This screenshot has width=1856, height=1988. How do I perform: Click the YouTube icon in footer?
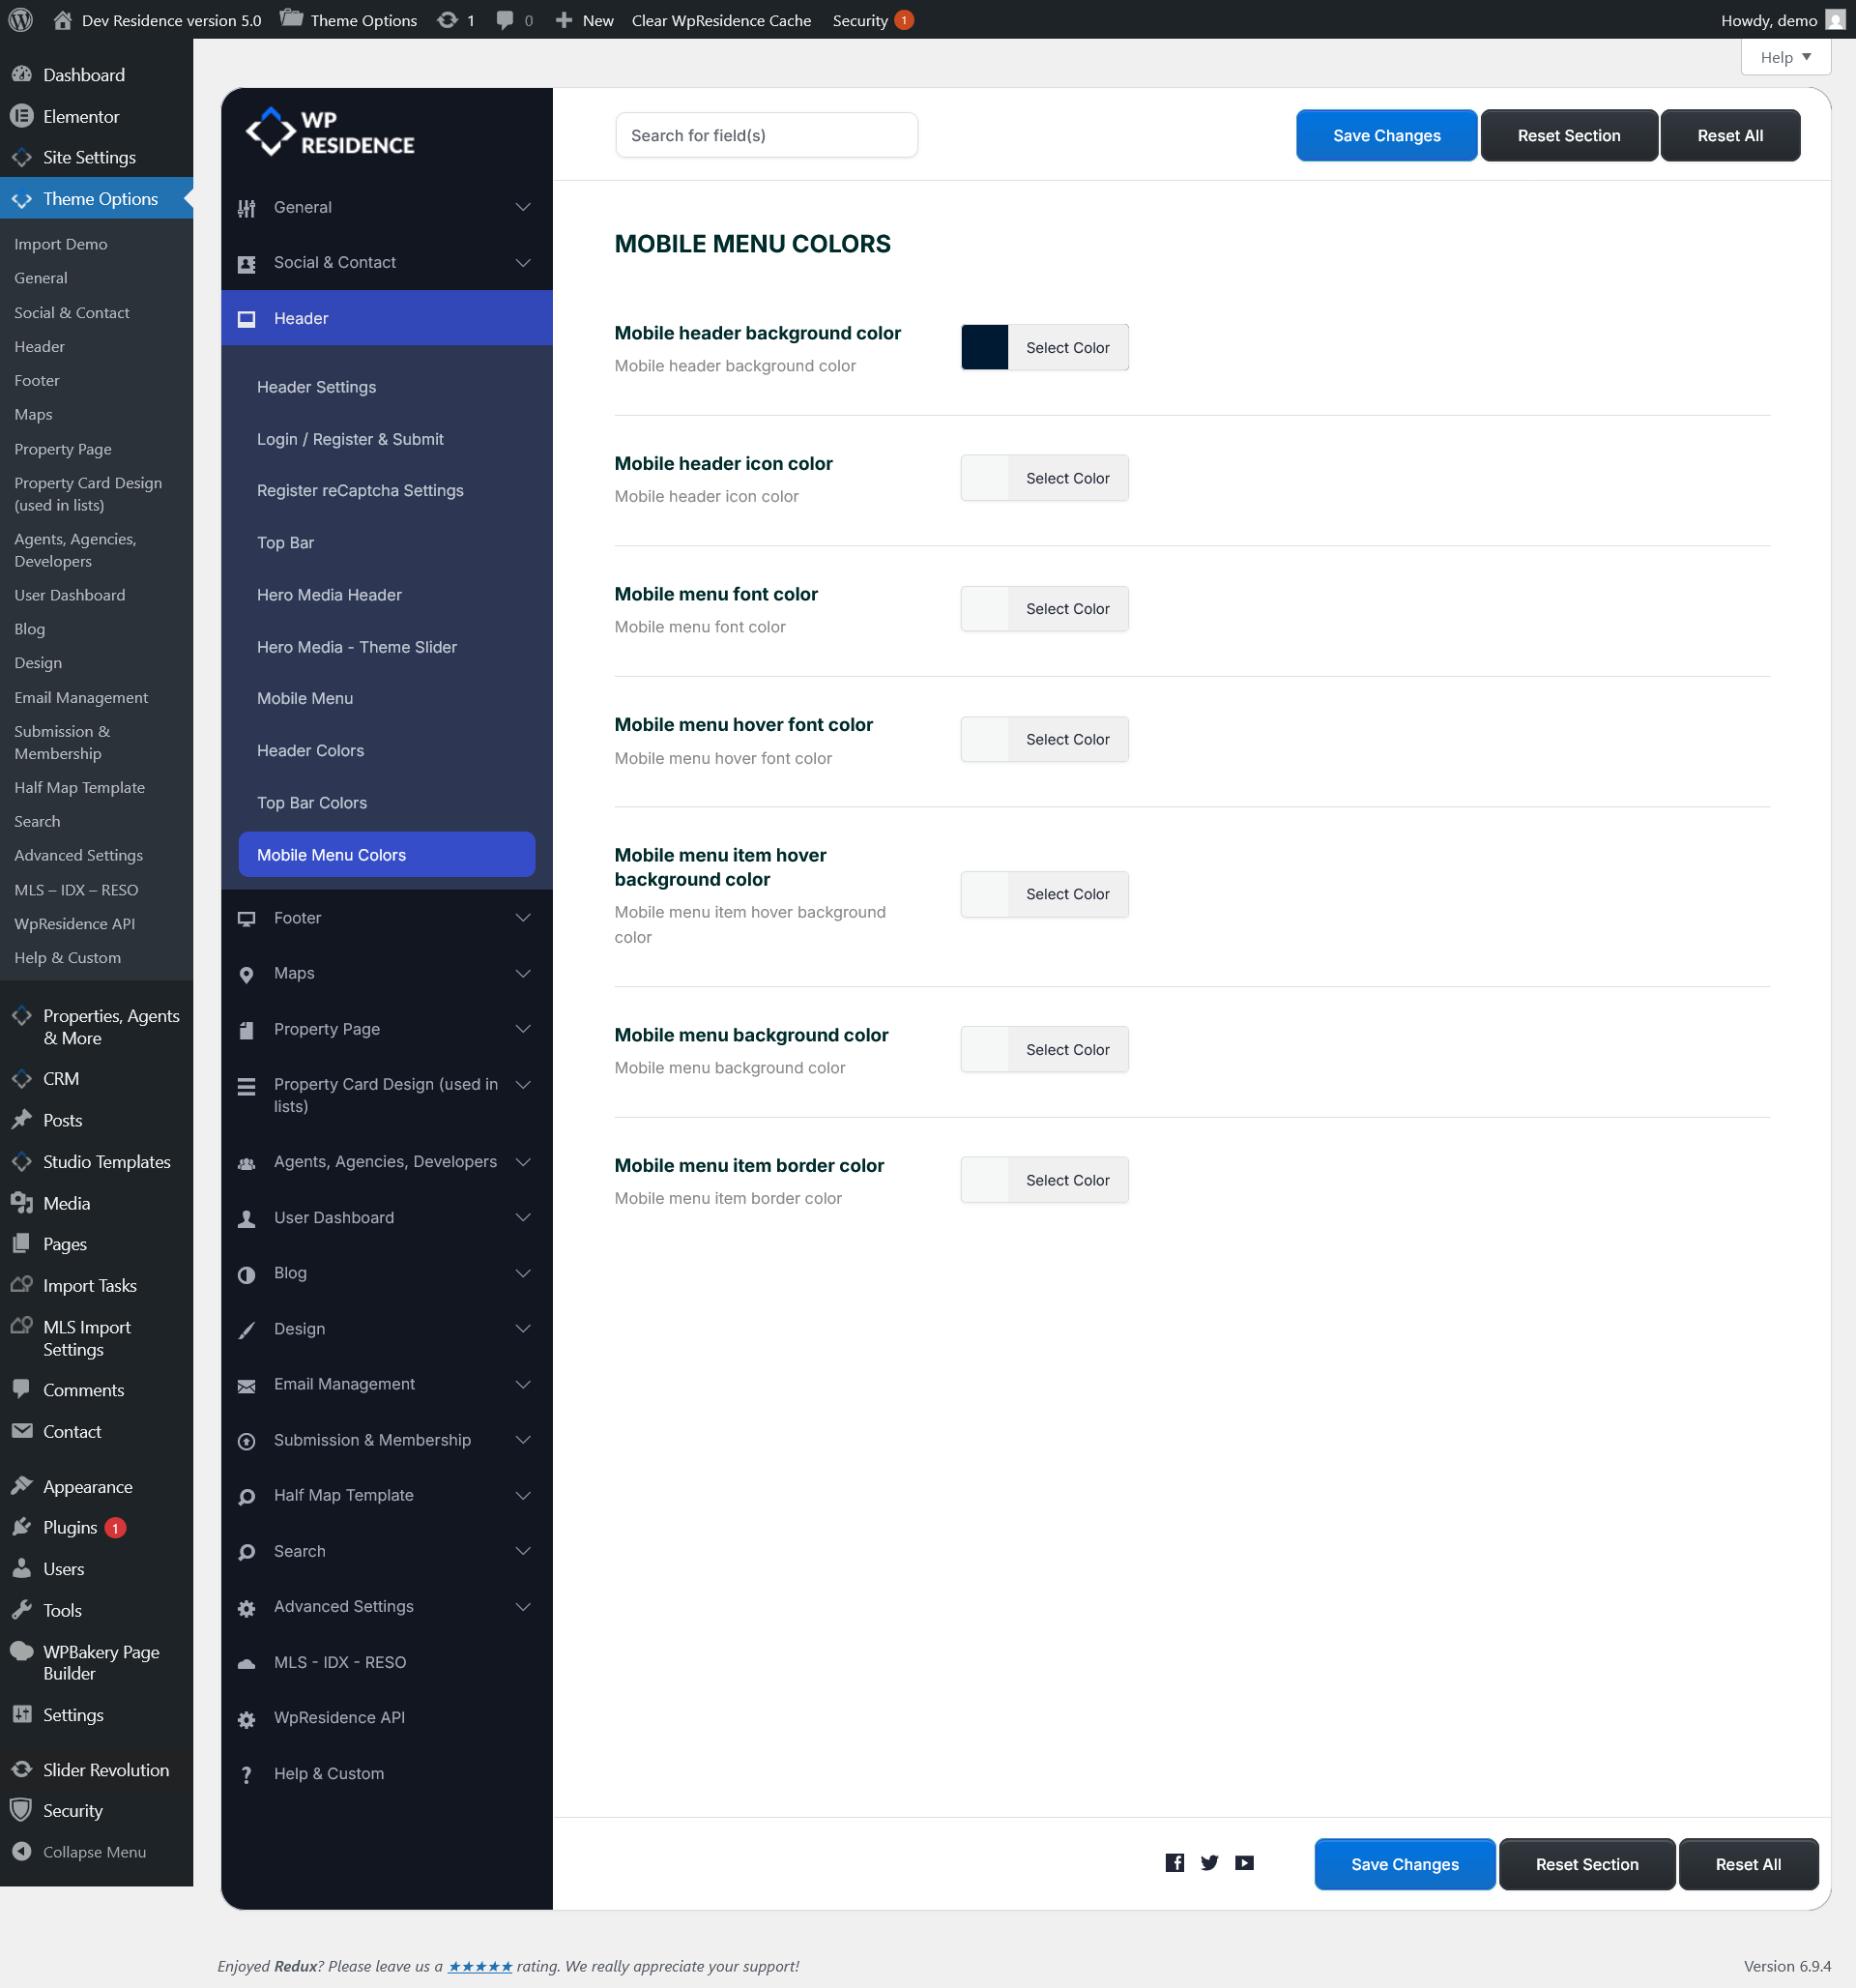(1244, 1862)
